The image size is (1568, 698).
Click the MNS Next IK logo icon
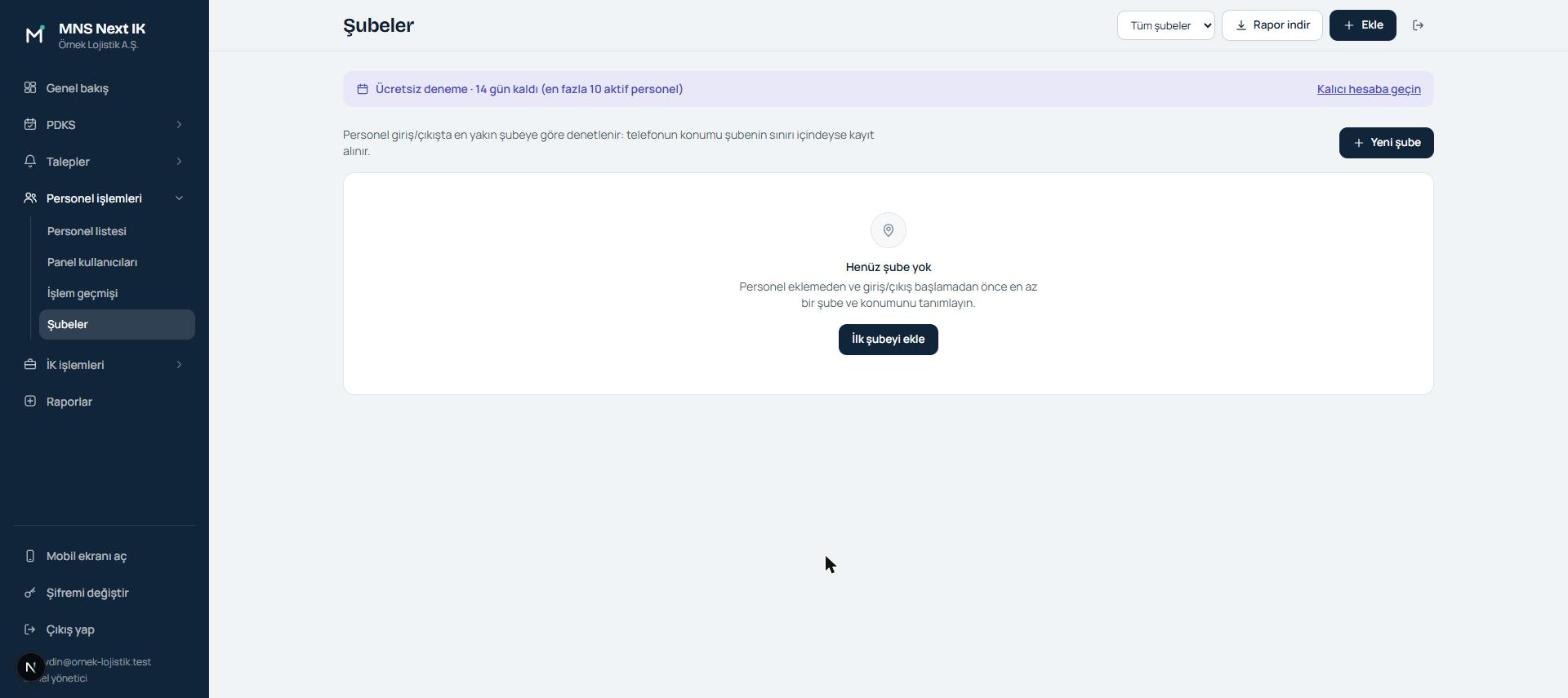(35, 35)
